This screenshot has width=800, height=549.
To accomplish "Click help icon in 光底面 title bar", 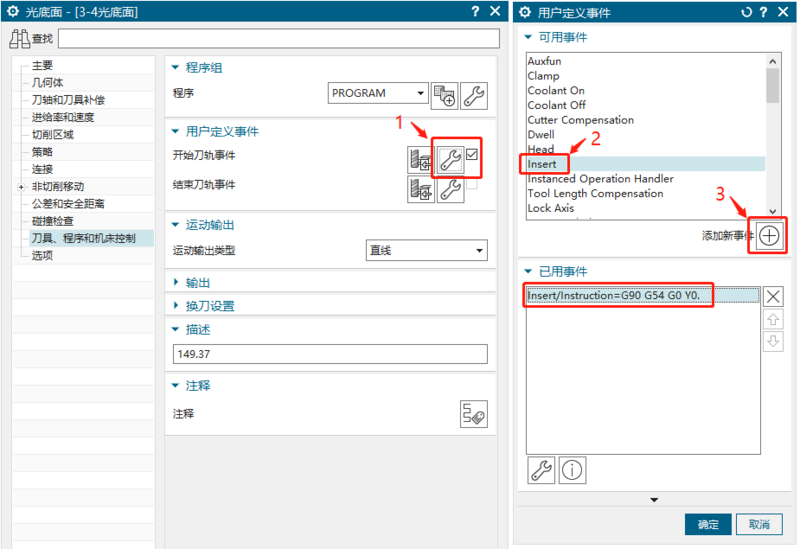I will tap(476, 11).
